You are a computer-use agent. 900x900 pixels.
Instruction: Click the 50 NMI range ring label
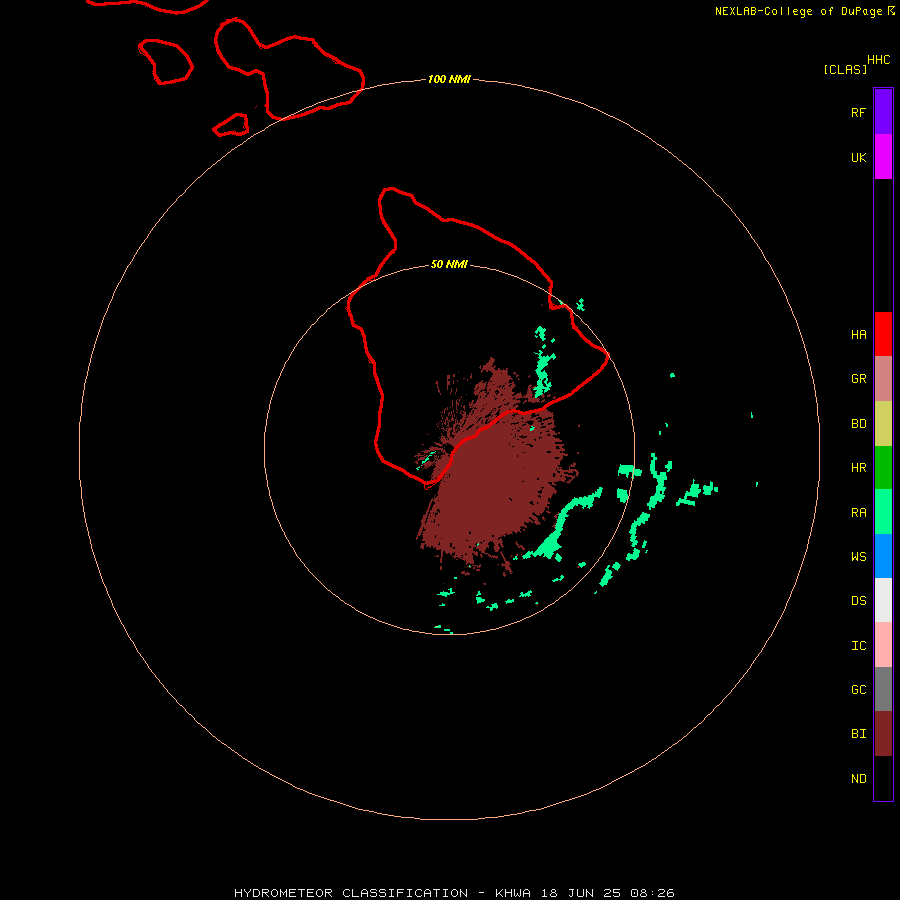click(x=449, y=264)
